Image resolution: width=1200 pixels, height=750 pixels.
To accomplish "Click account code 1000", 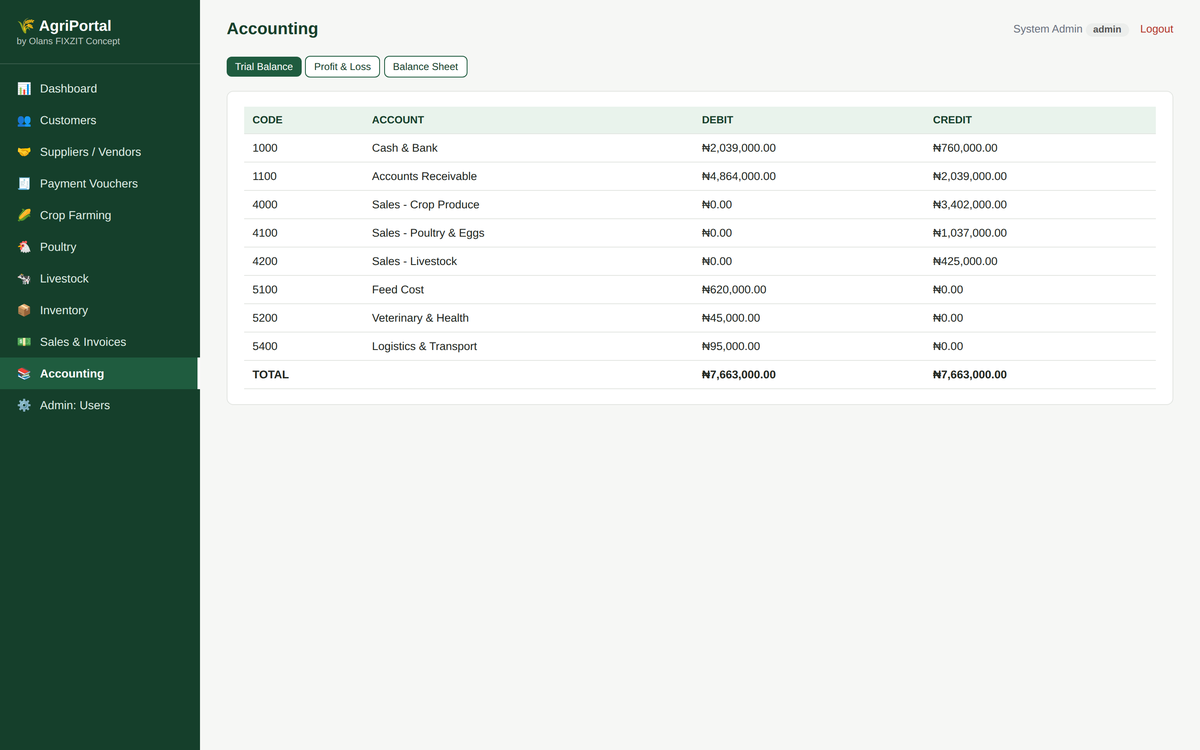I will point(265,148).
